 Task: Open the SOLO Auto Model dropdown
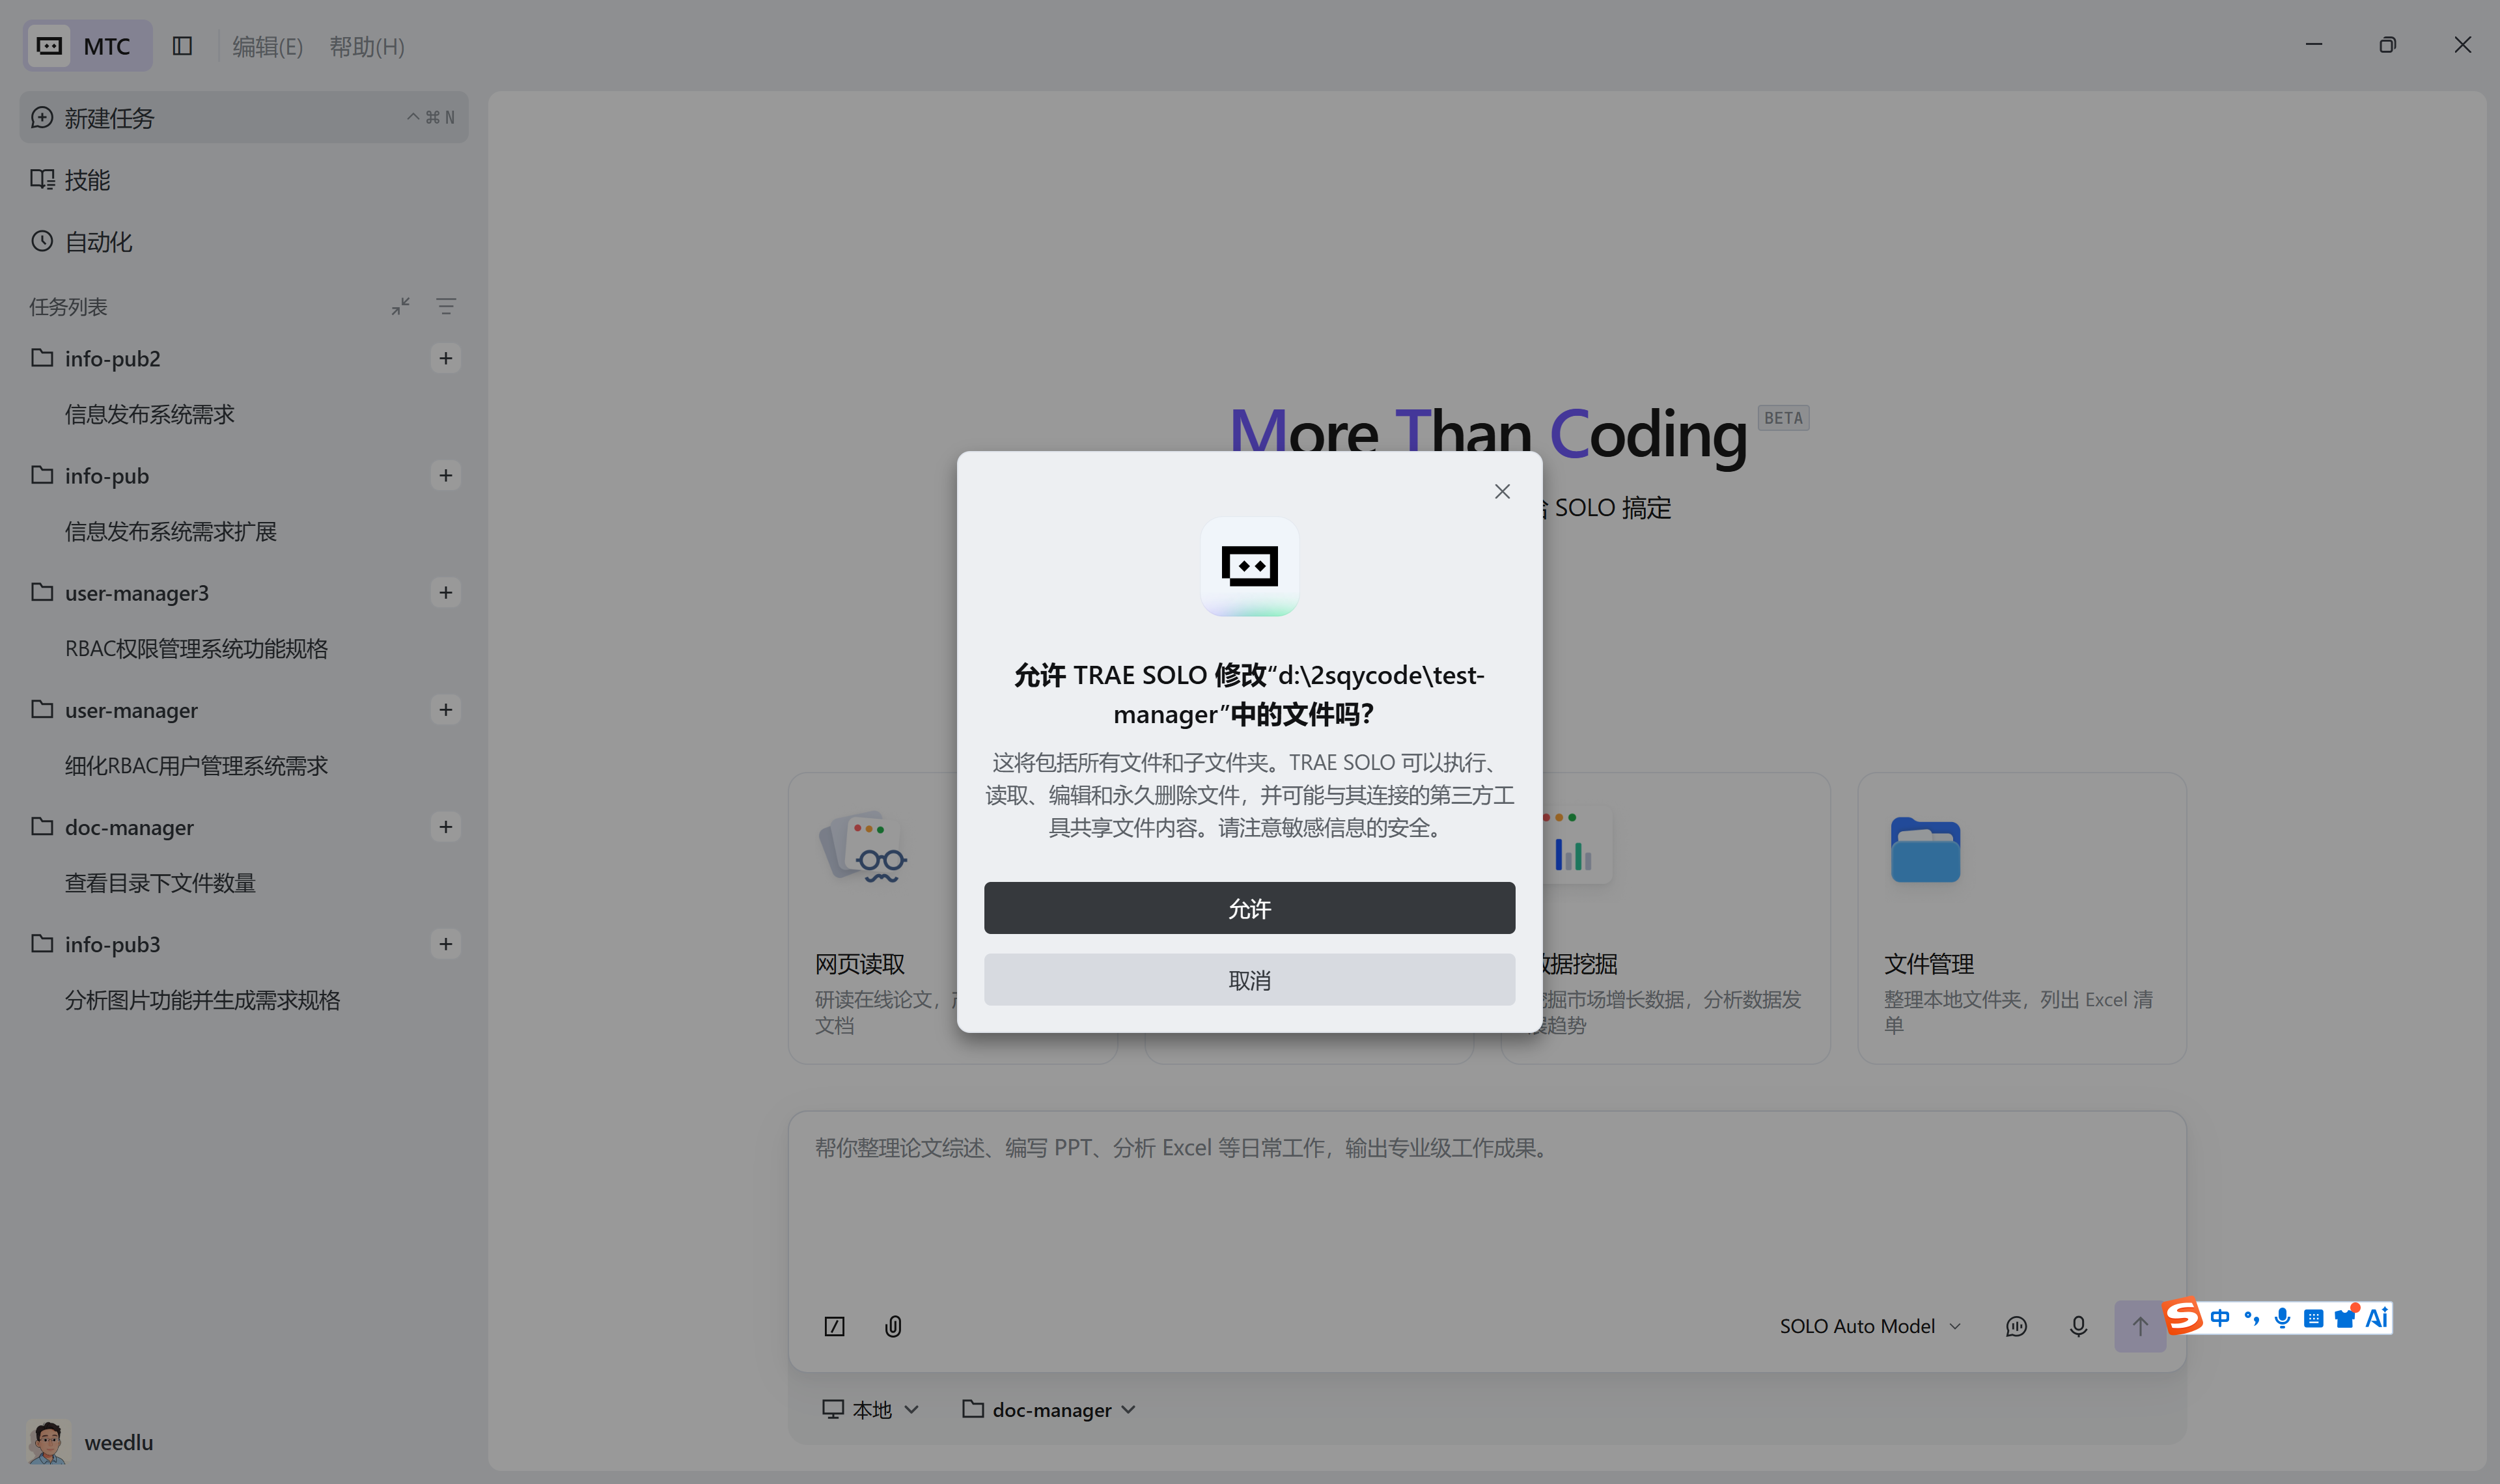1870,1326
